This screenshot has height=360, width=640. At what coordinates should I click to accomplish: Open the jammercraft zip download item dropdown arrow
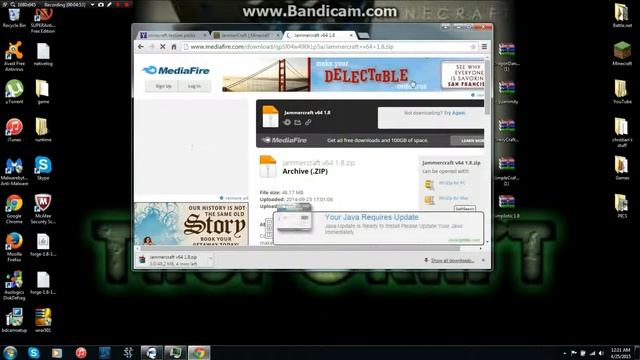210,259
